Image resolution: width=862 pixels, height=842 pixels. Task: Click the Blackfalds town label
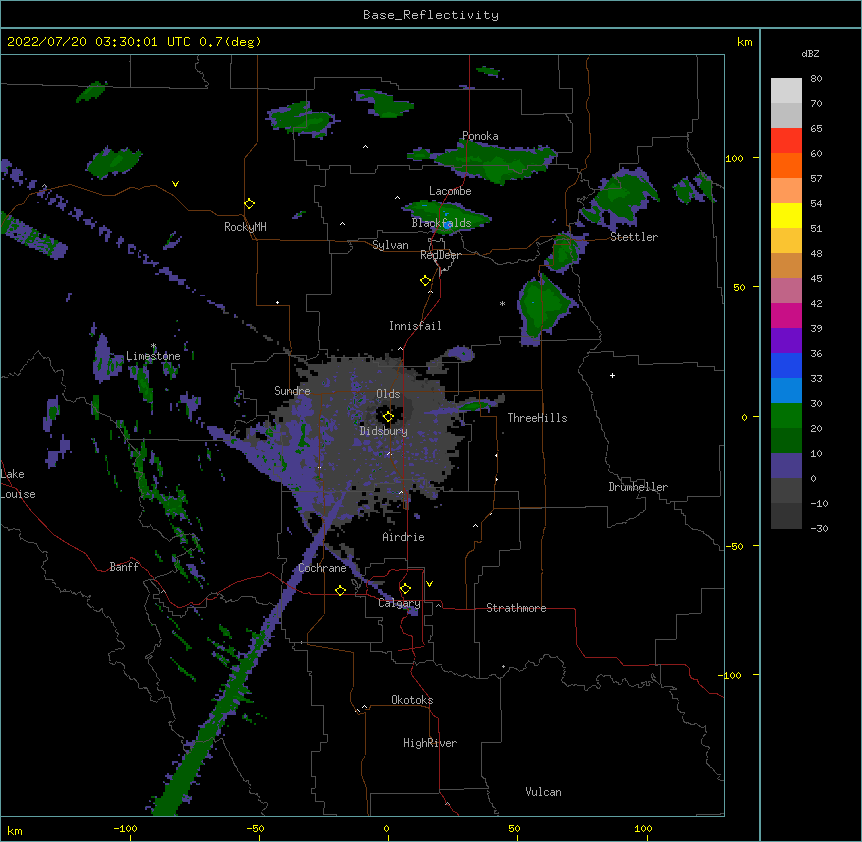441,223
